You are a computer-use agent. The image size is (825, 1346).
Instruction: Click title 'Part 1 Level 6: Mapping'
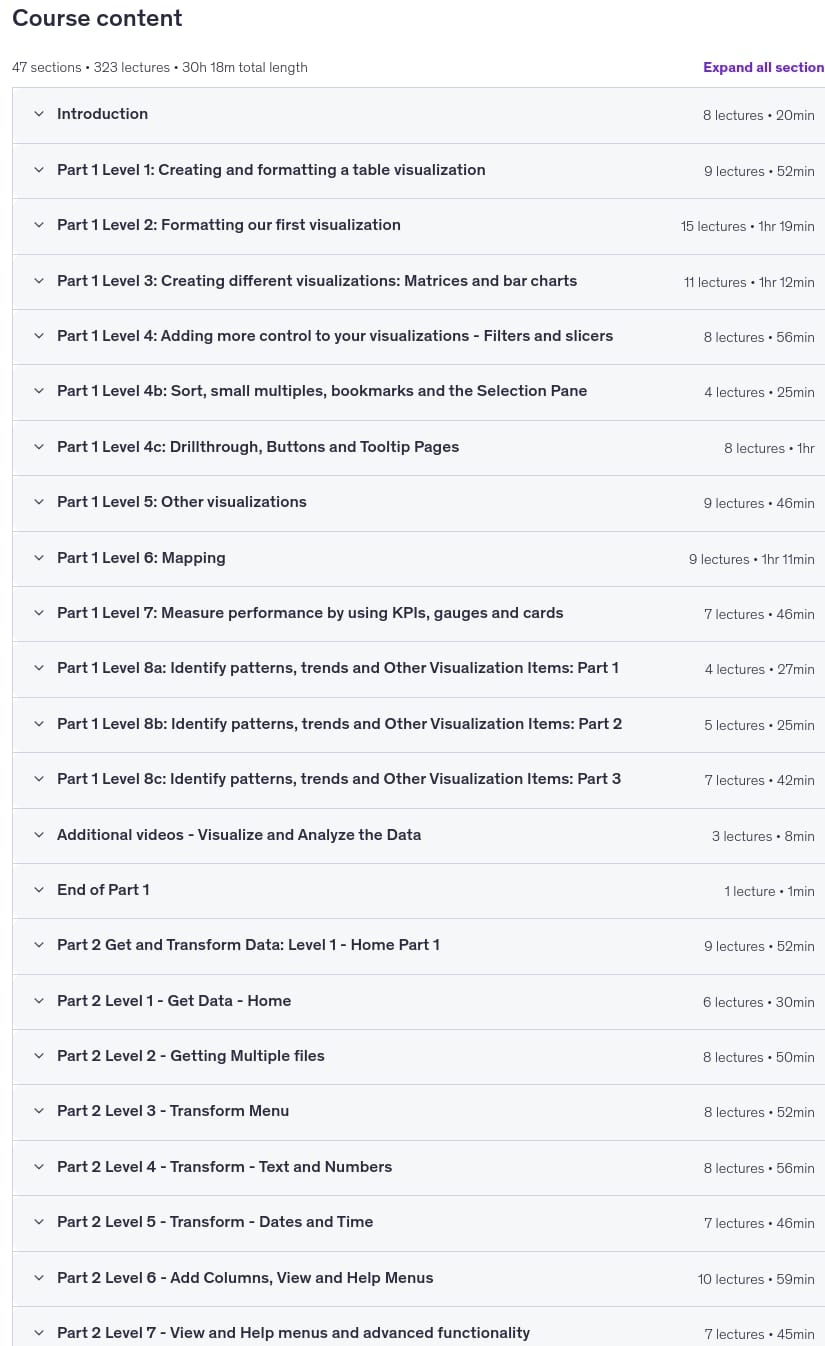coord(141,558)
